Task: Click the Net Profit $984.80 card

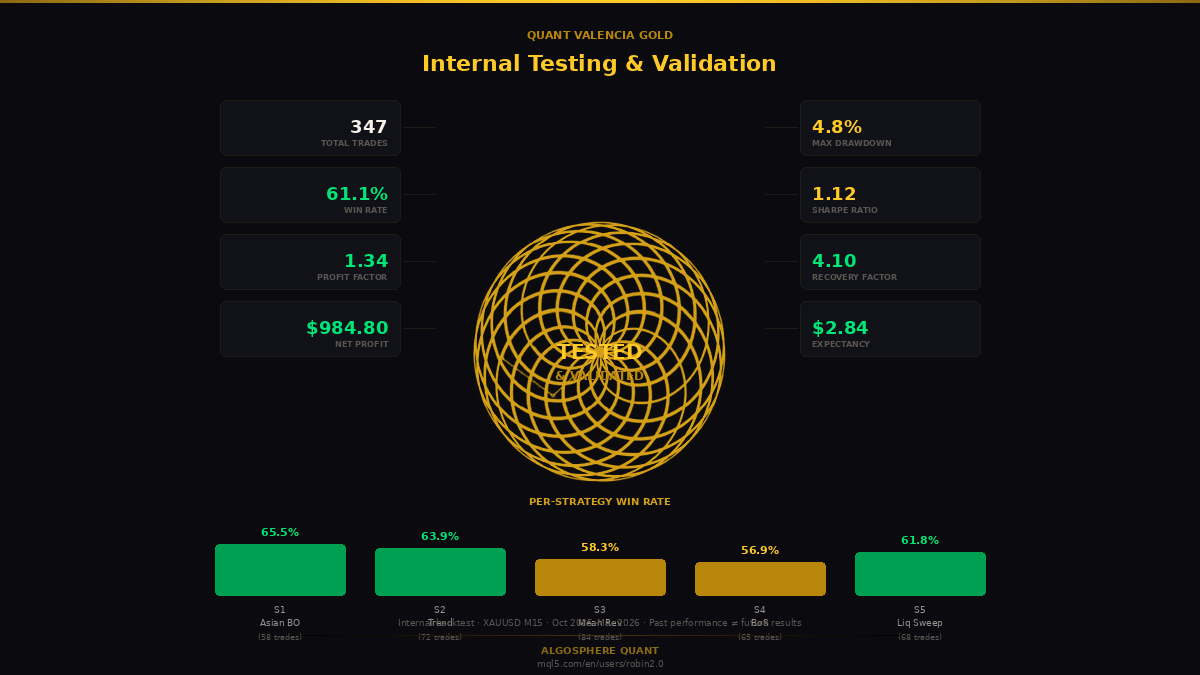Action: pos(310,329)
